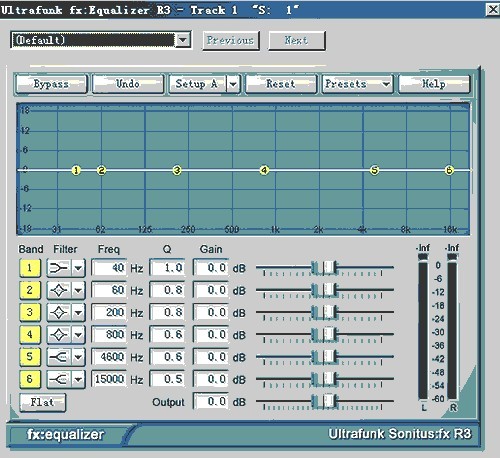500x458 pixels.
Task: Click the 40 Hz frequency field
Action: click(109, 268)
